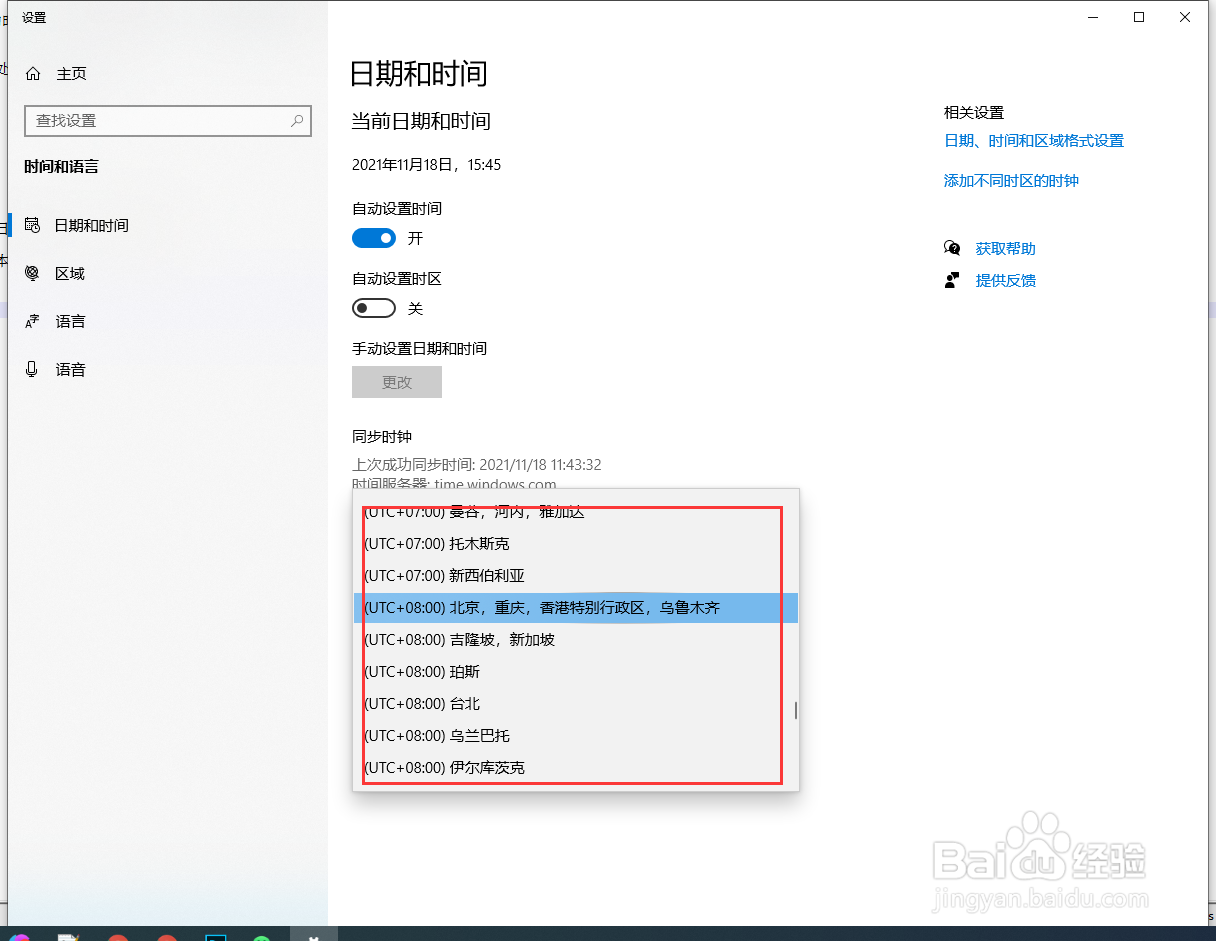This screenshot has height=941, width=1216.
Task: Turn off the 自动设置时间 switch
Action: [x=374, y=238]
